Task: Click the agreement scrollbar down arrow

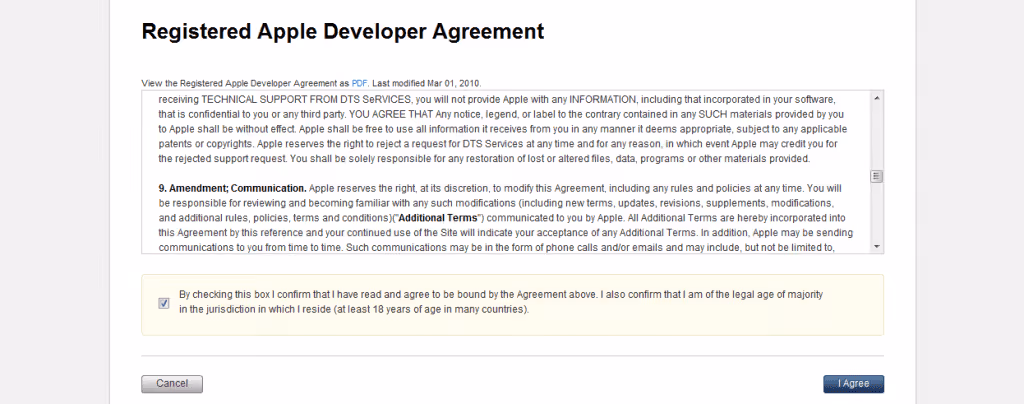Action: (x=877, y=247)
